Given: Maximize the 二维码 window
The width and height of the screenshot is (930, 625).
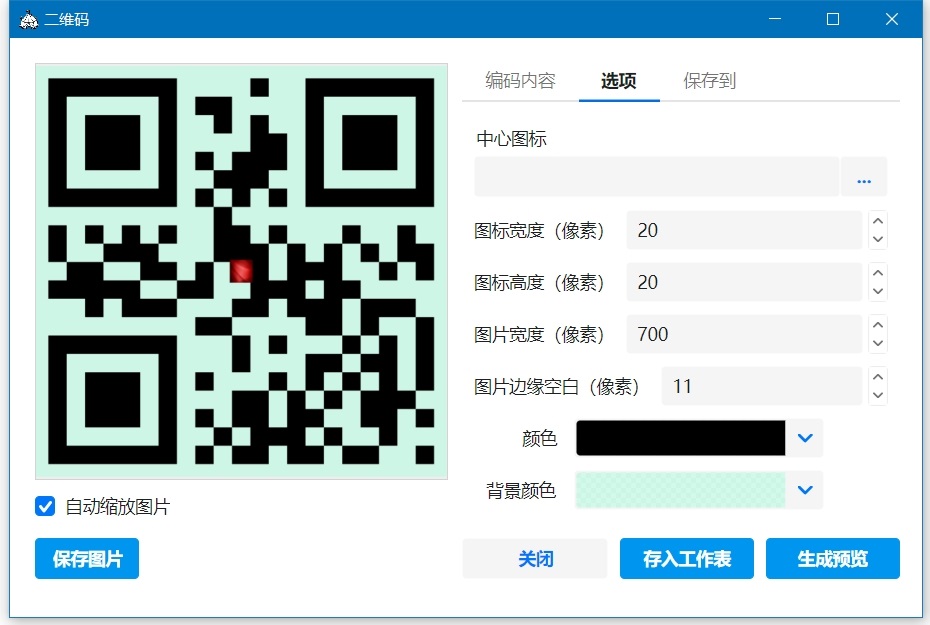Looking at the screenshot, I should 833,19.
